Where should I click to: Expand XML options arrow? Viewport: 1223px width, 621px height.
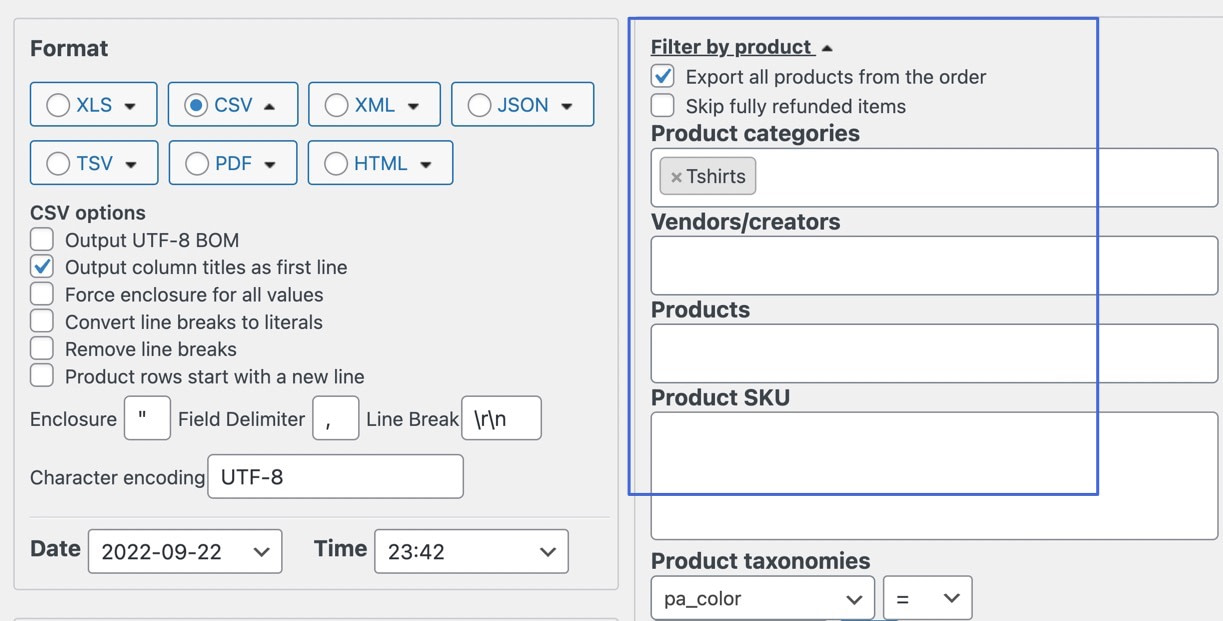[x=413, y=106]
